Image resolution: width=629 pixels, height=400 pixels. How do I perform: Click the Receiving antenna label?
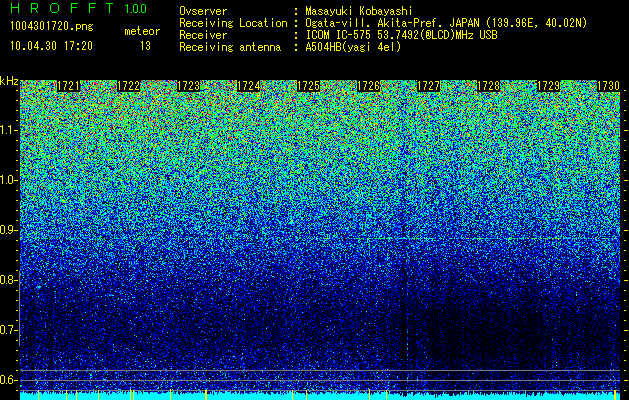(x=230, y=47)
